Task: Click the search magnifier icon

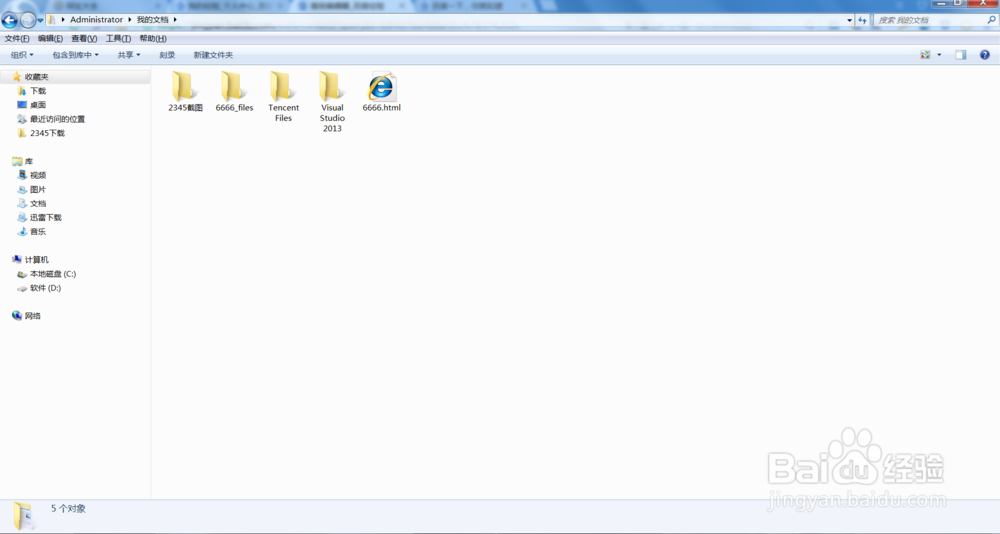Action: tap(991, 20)
